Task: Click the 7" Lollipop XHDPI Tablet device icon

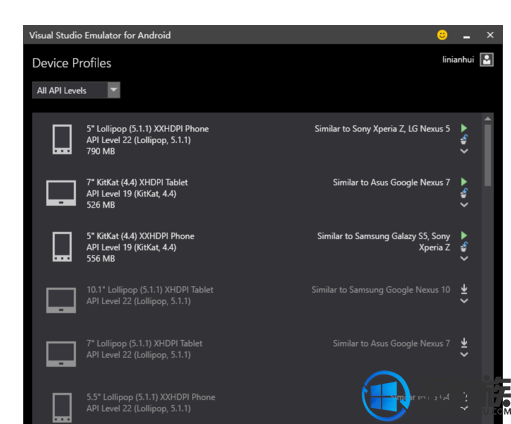Action: 61,354
